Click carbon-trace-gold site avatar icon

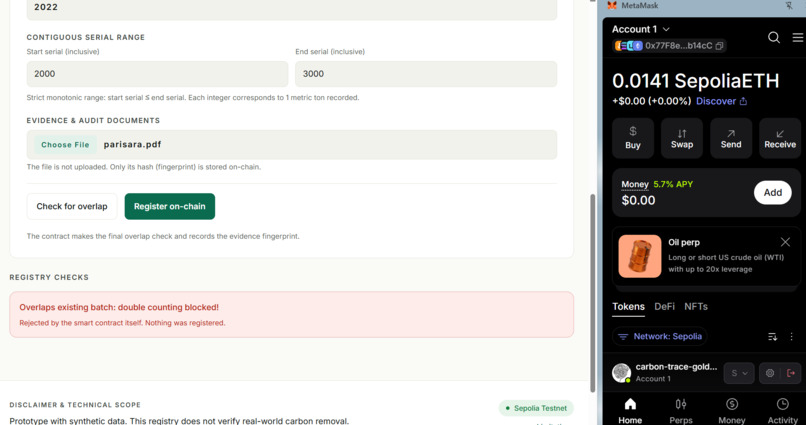[621, 373]
